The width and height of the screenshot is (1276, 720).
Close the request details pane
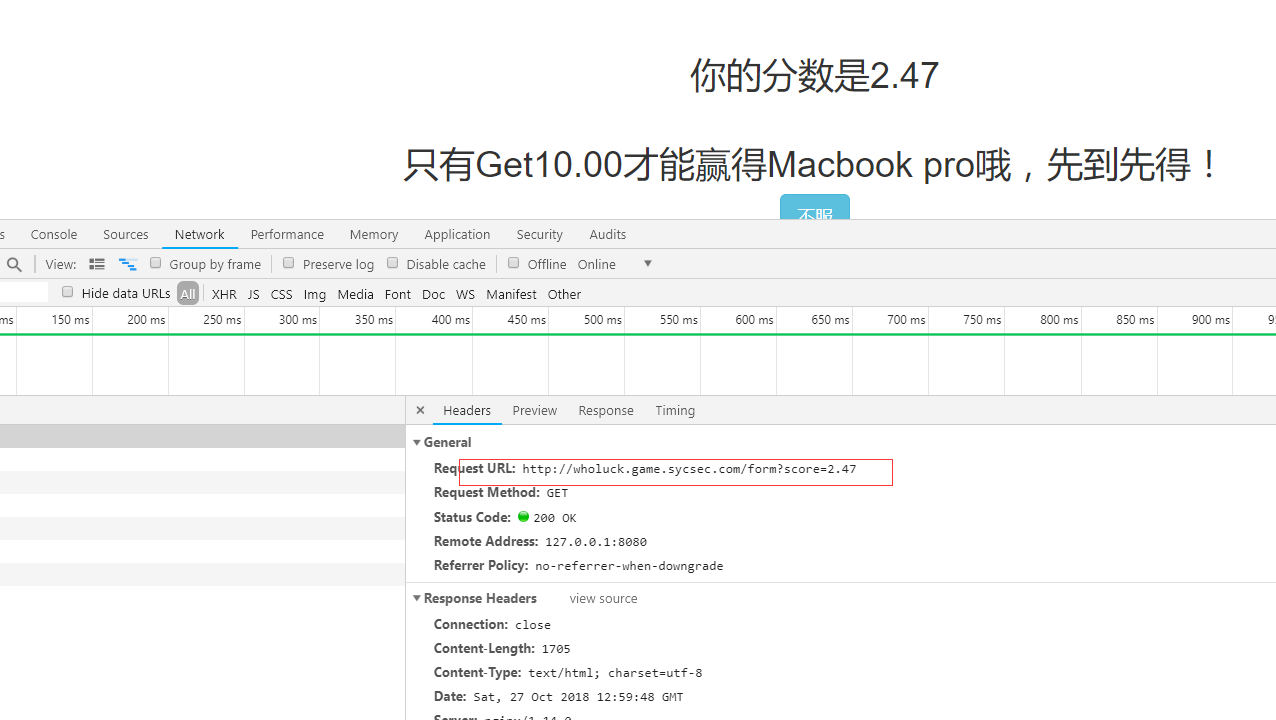point(420,410)
